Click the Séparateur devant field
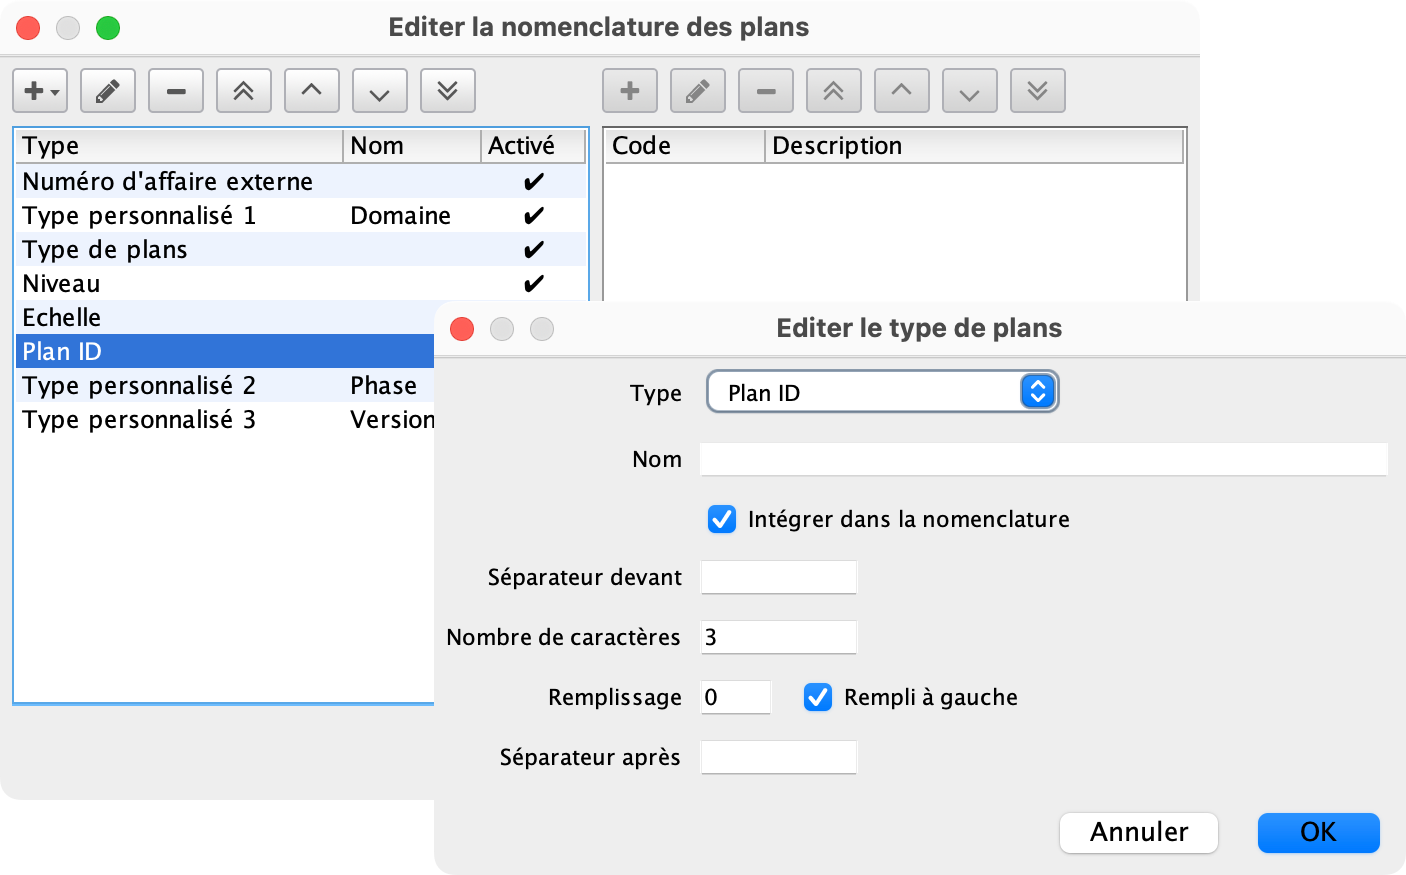Image resolution: width=1406 pixels, height=875 pixels. coord(779,577)
